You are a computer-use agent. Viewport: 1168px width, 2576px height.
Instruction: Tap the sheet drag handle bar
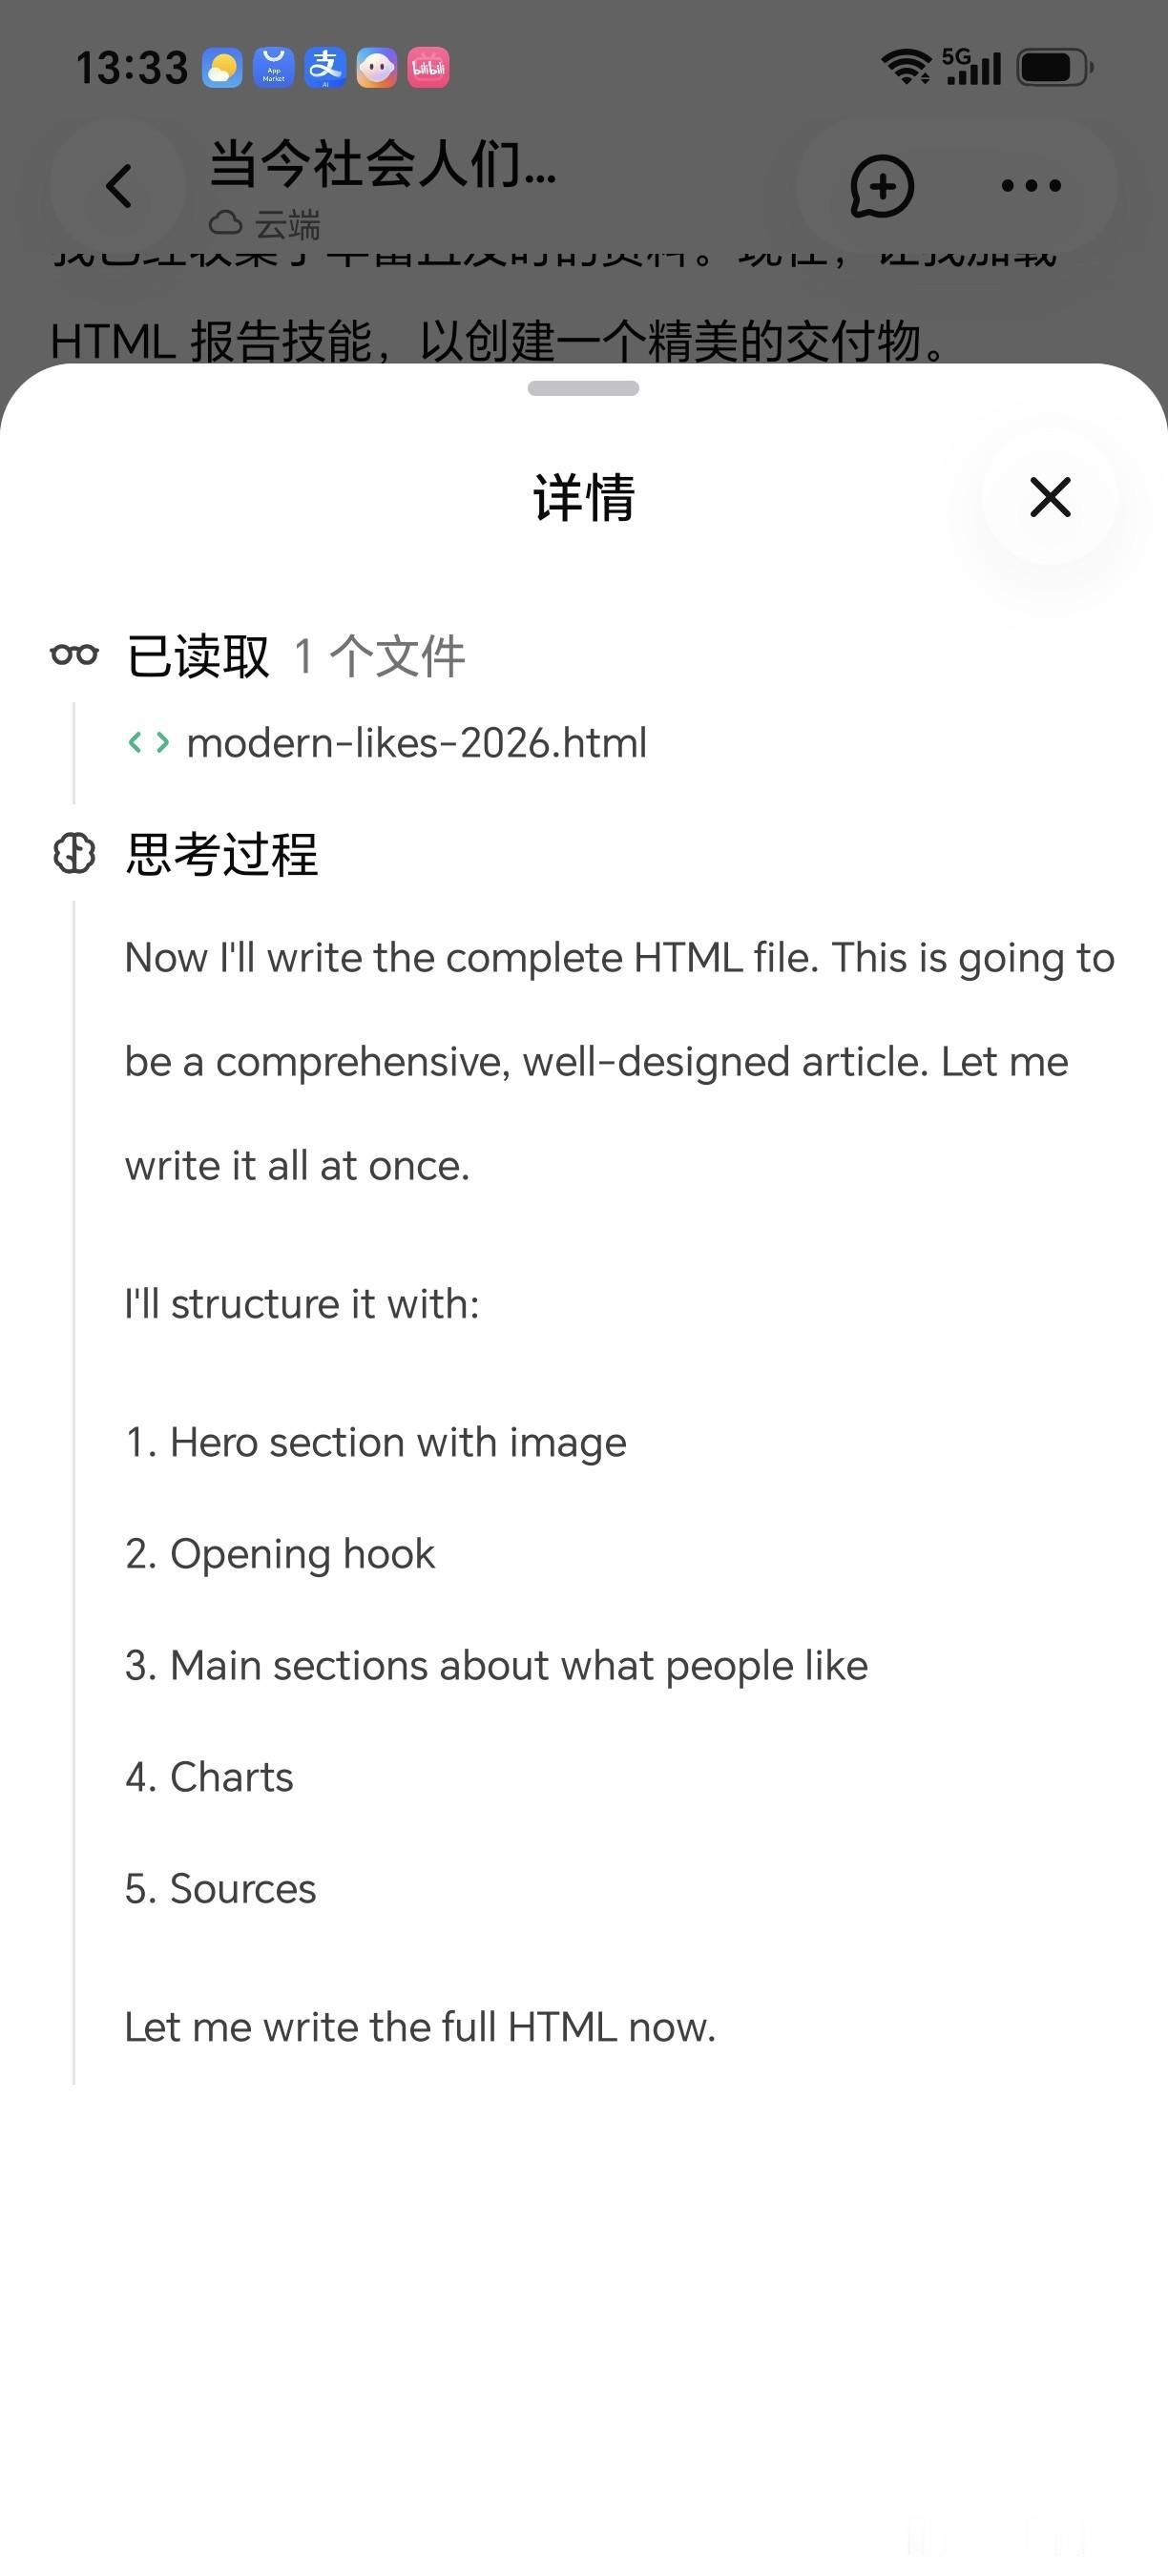(584, 388)
